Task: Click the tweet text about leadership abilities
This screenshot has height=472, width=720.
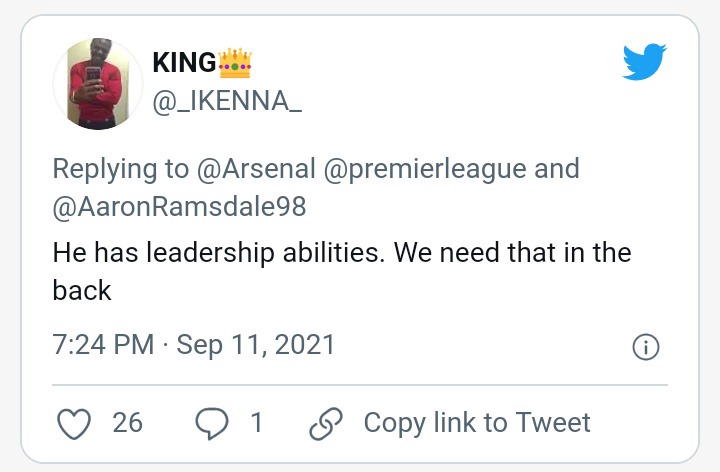Action: (x=342, y=271)
